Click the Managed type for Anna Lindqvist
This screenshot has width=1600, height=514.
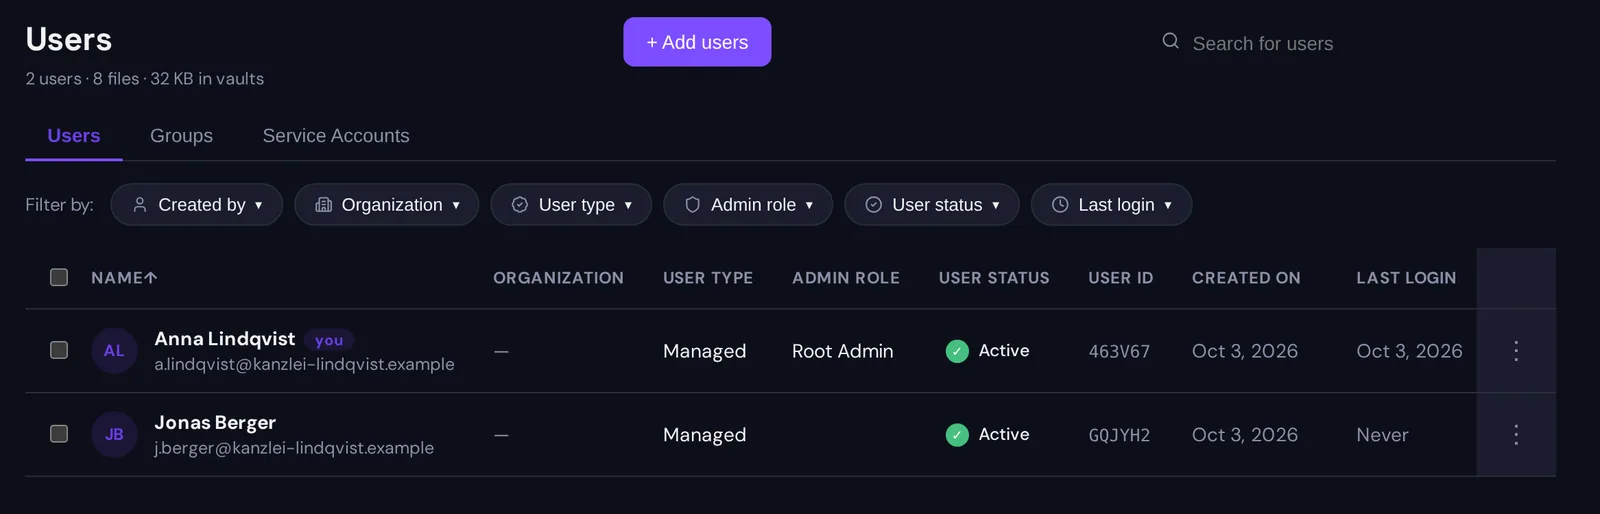coord(704,351)
